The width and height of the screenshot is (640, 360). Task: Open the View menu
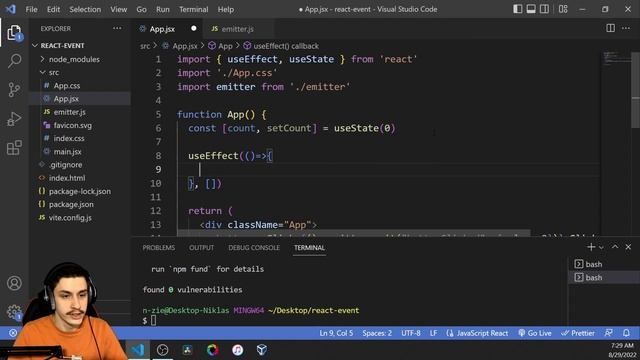[x=118, y=9]
